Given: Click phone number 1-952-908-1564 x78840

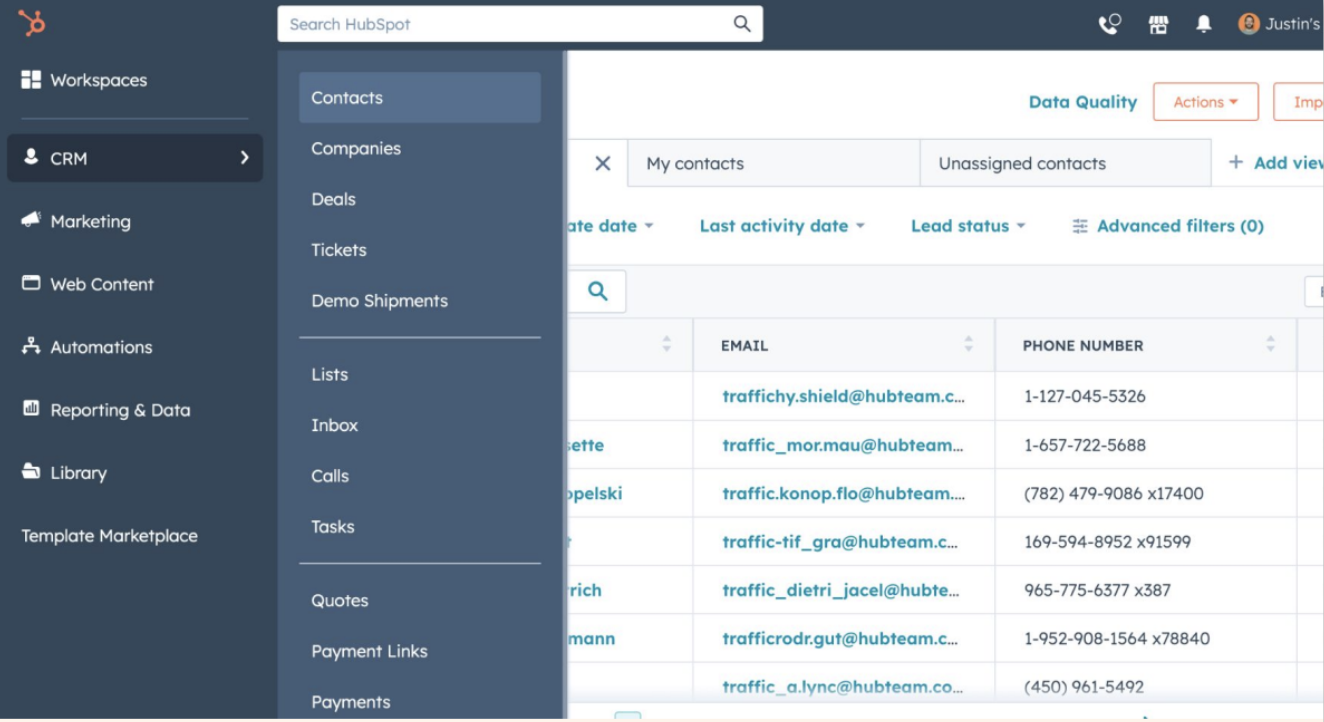Looking at the screenshot, I should (1117, 639).
